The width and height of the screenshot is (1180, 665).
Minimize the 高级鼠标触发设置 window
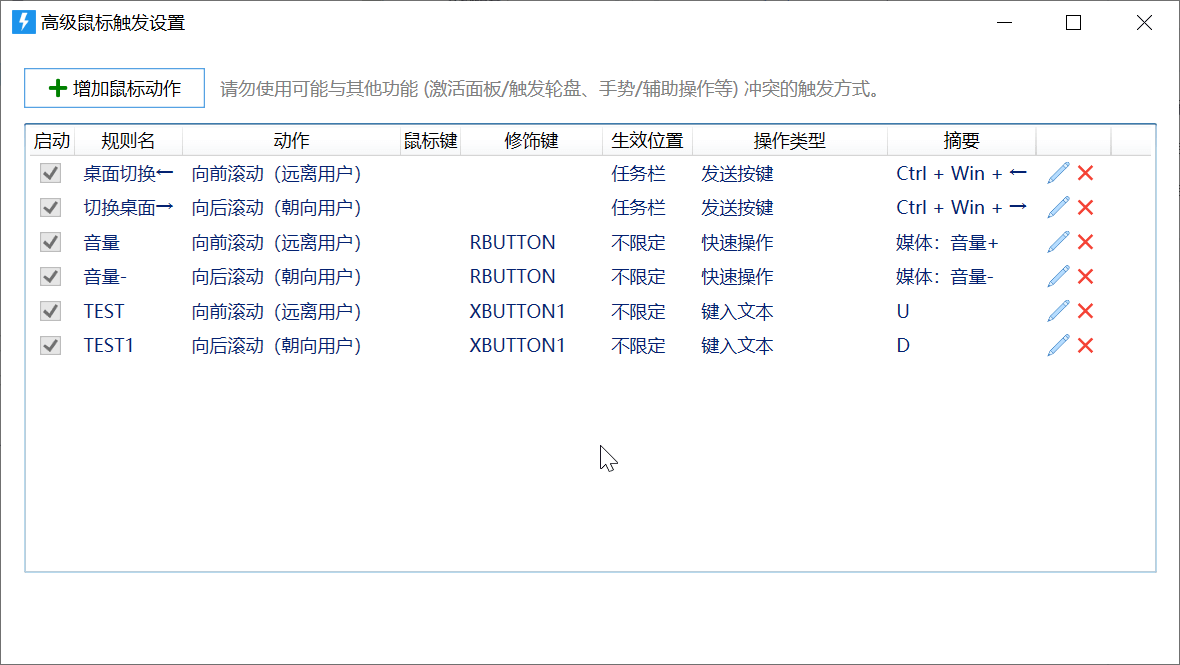pyautogui.click(x=1004, y=23)
